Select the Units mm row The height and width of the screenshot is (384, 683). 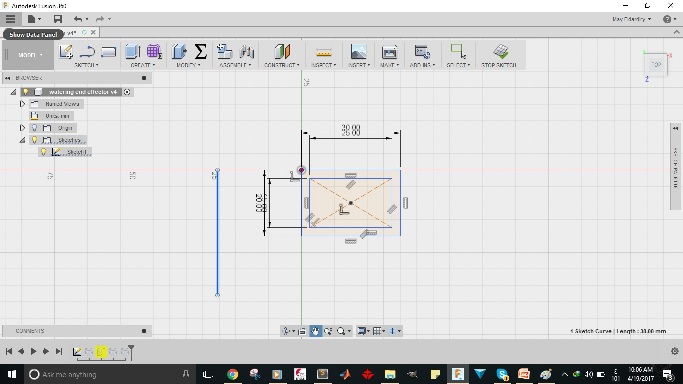point(52,116)
